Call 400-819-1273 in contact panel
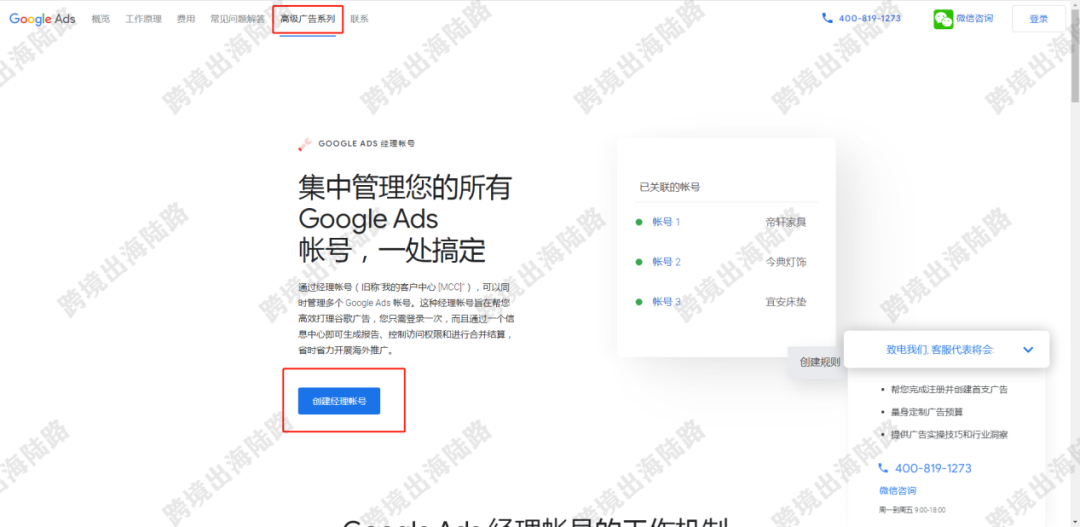The height and width of the screenshot is (527, 1080). click(x=933, y=468)
